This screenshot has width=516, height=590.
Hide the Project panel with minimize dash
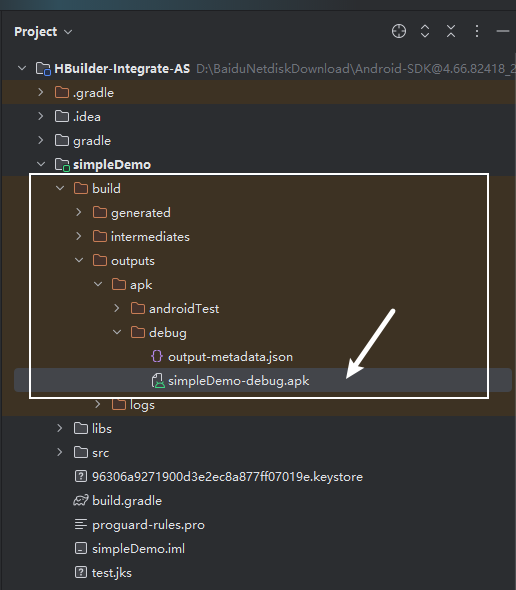503,31
